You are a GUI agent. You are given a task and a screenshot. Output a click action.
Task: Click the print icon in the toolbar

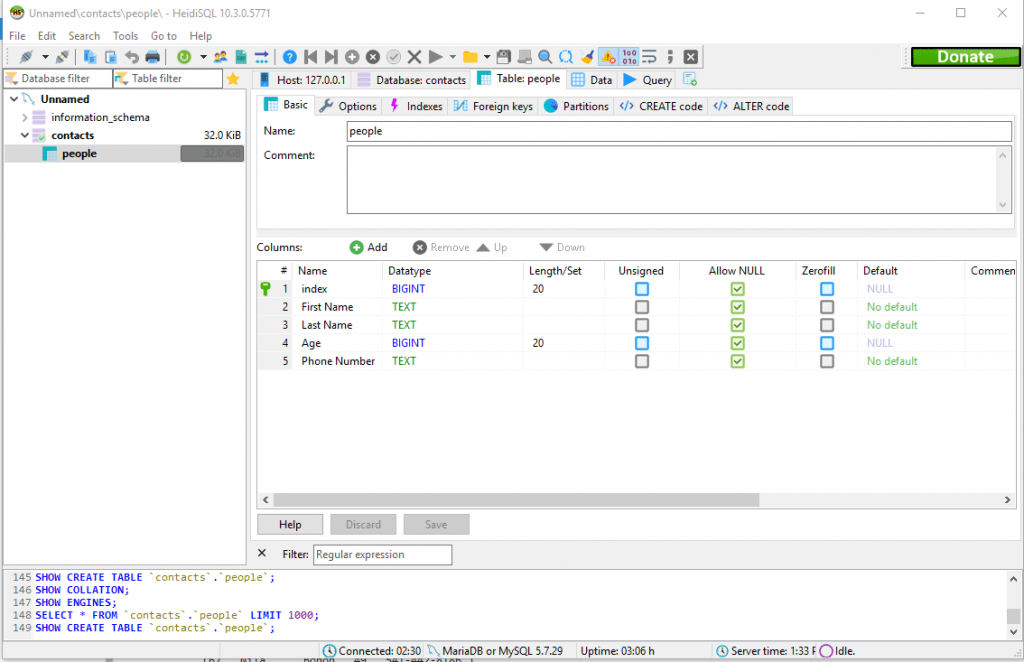tap(153, 57)
